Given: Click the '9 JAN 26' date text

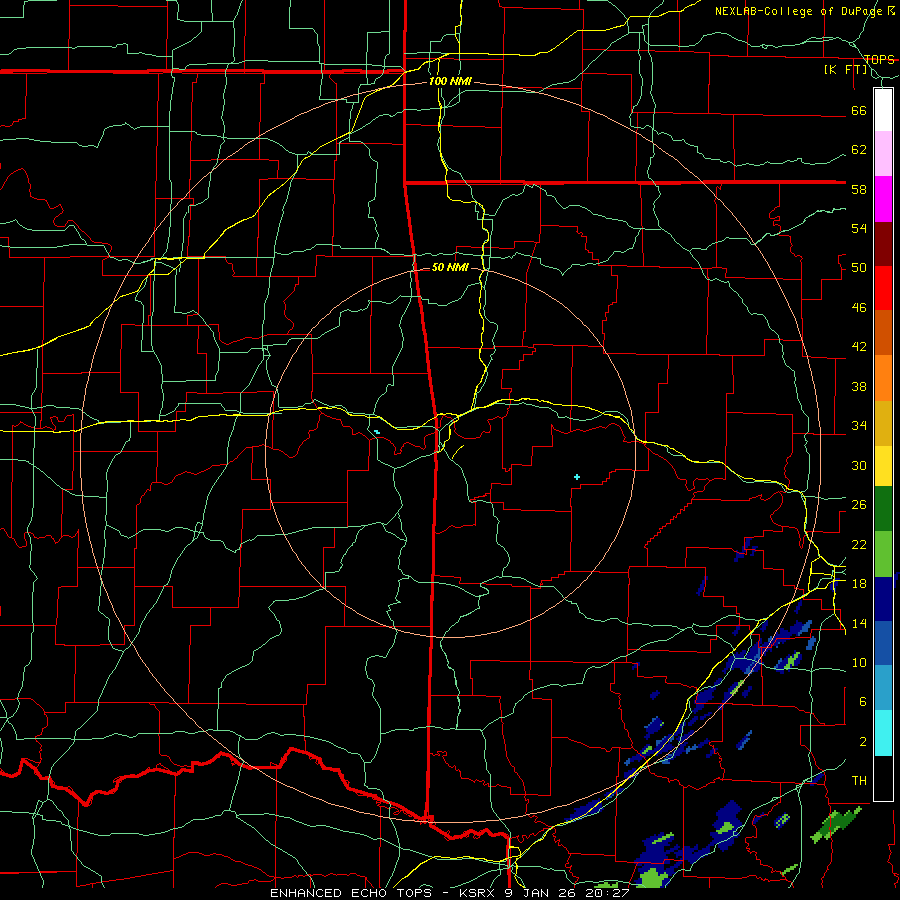Looking at the screenshot, I should coord(540,893).
